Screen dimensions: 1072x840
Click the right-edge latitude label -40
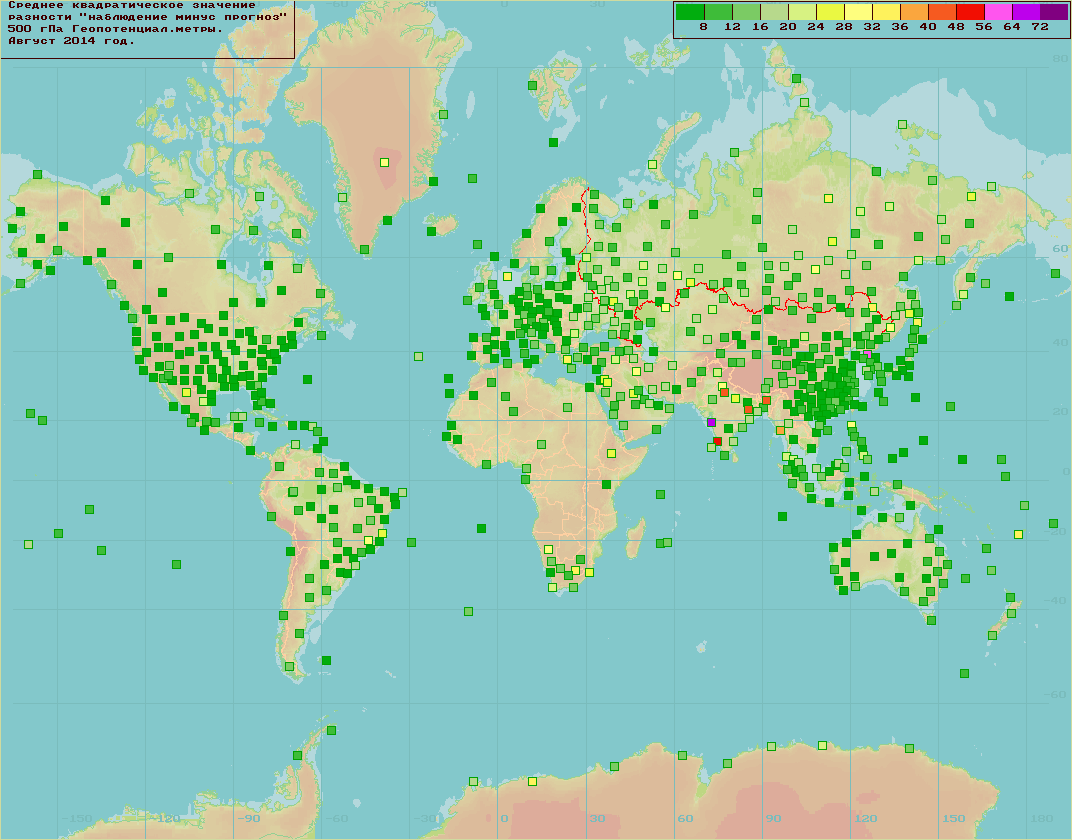(x=1056, y=600)
